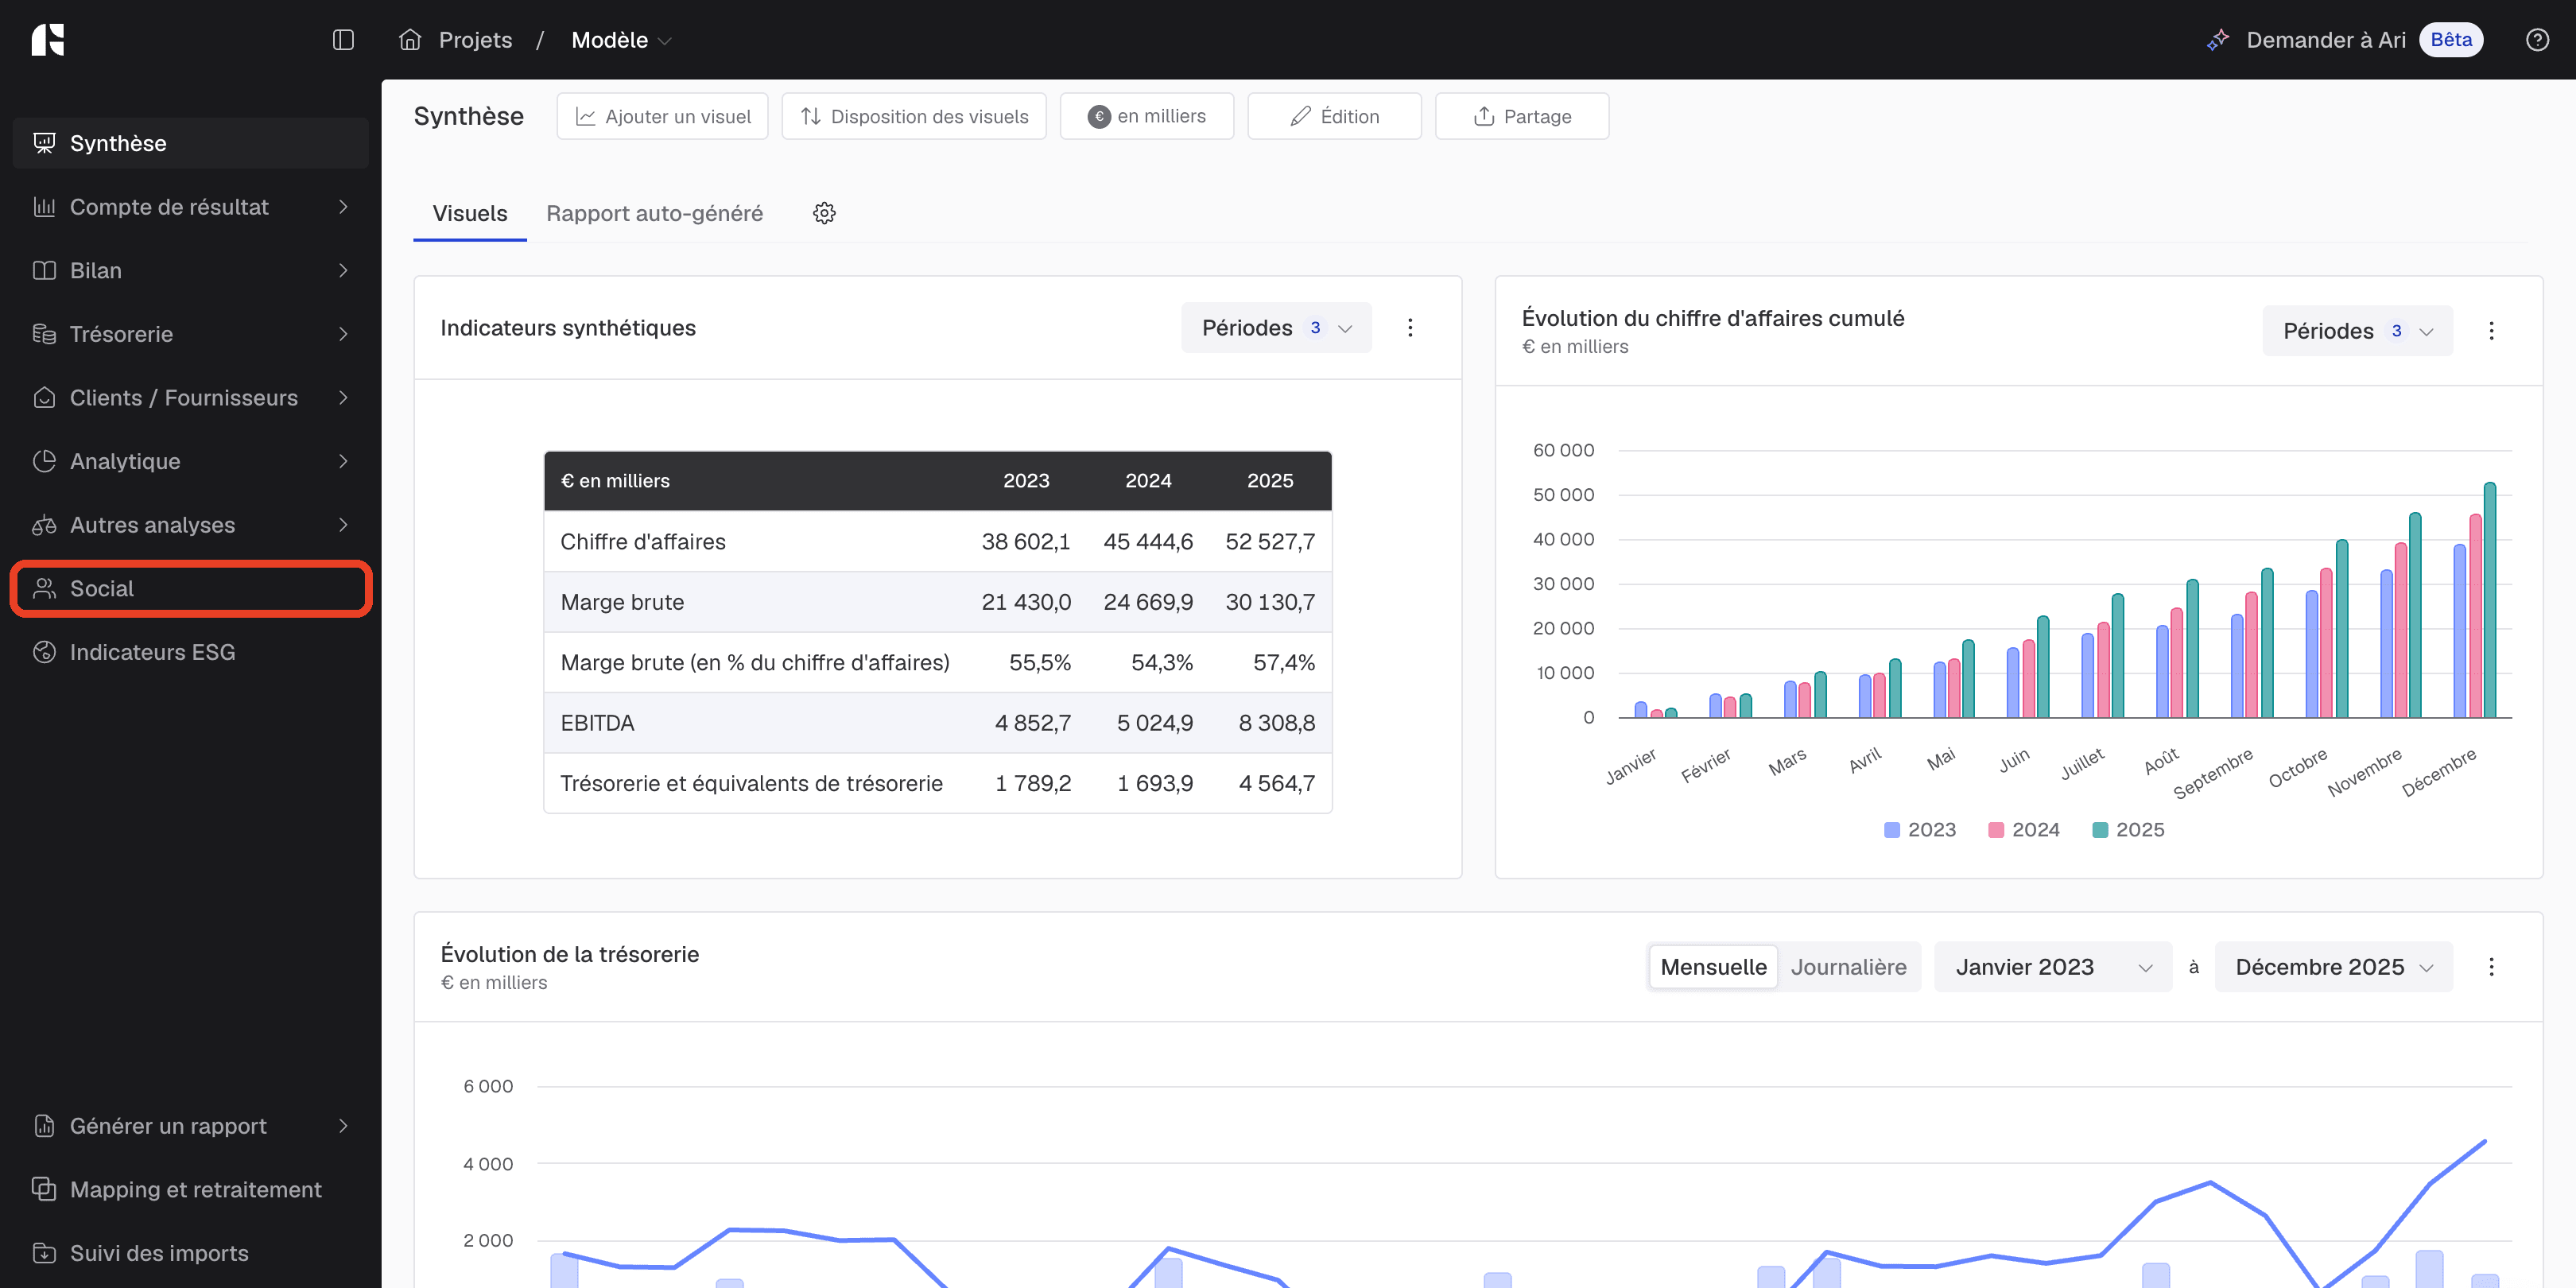Open help via question mark icon
This screenshot has width=2576, height=1288.
coord(2537,40)
